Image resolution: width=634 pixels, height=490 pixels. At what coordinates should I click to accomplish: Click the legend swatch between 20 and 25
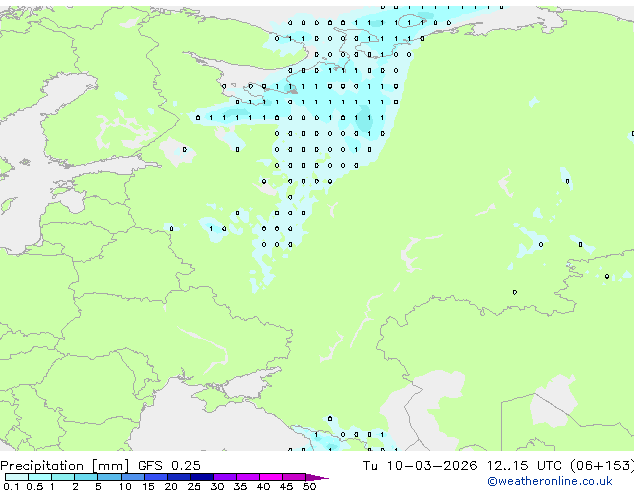178,477
